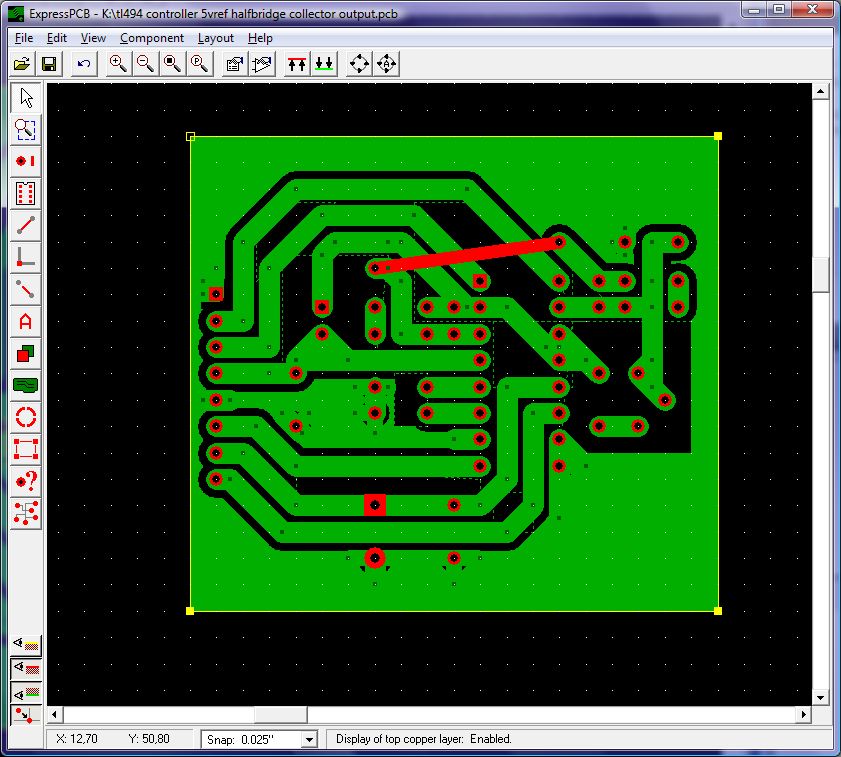The height and width of the screenshot is (757, 841).
Task: Zoom to fit the whole board
Action: 172,64
